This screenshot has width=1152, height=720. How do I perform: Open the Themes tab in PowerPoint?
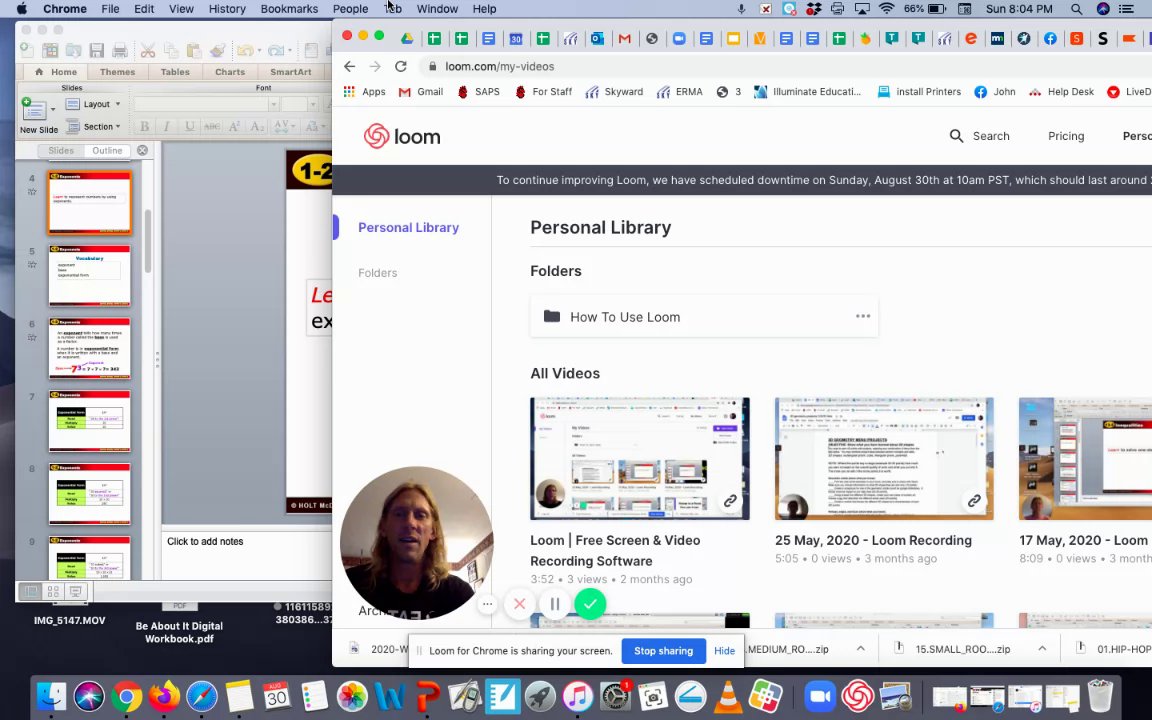coord(118,72)
